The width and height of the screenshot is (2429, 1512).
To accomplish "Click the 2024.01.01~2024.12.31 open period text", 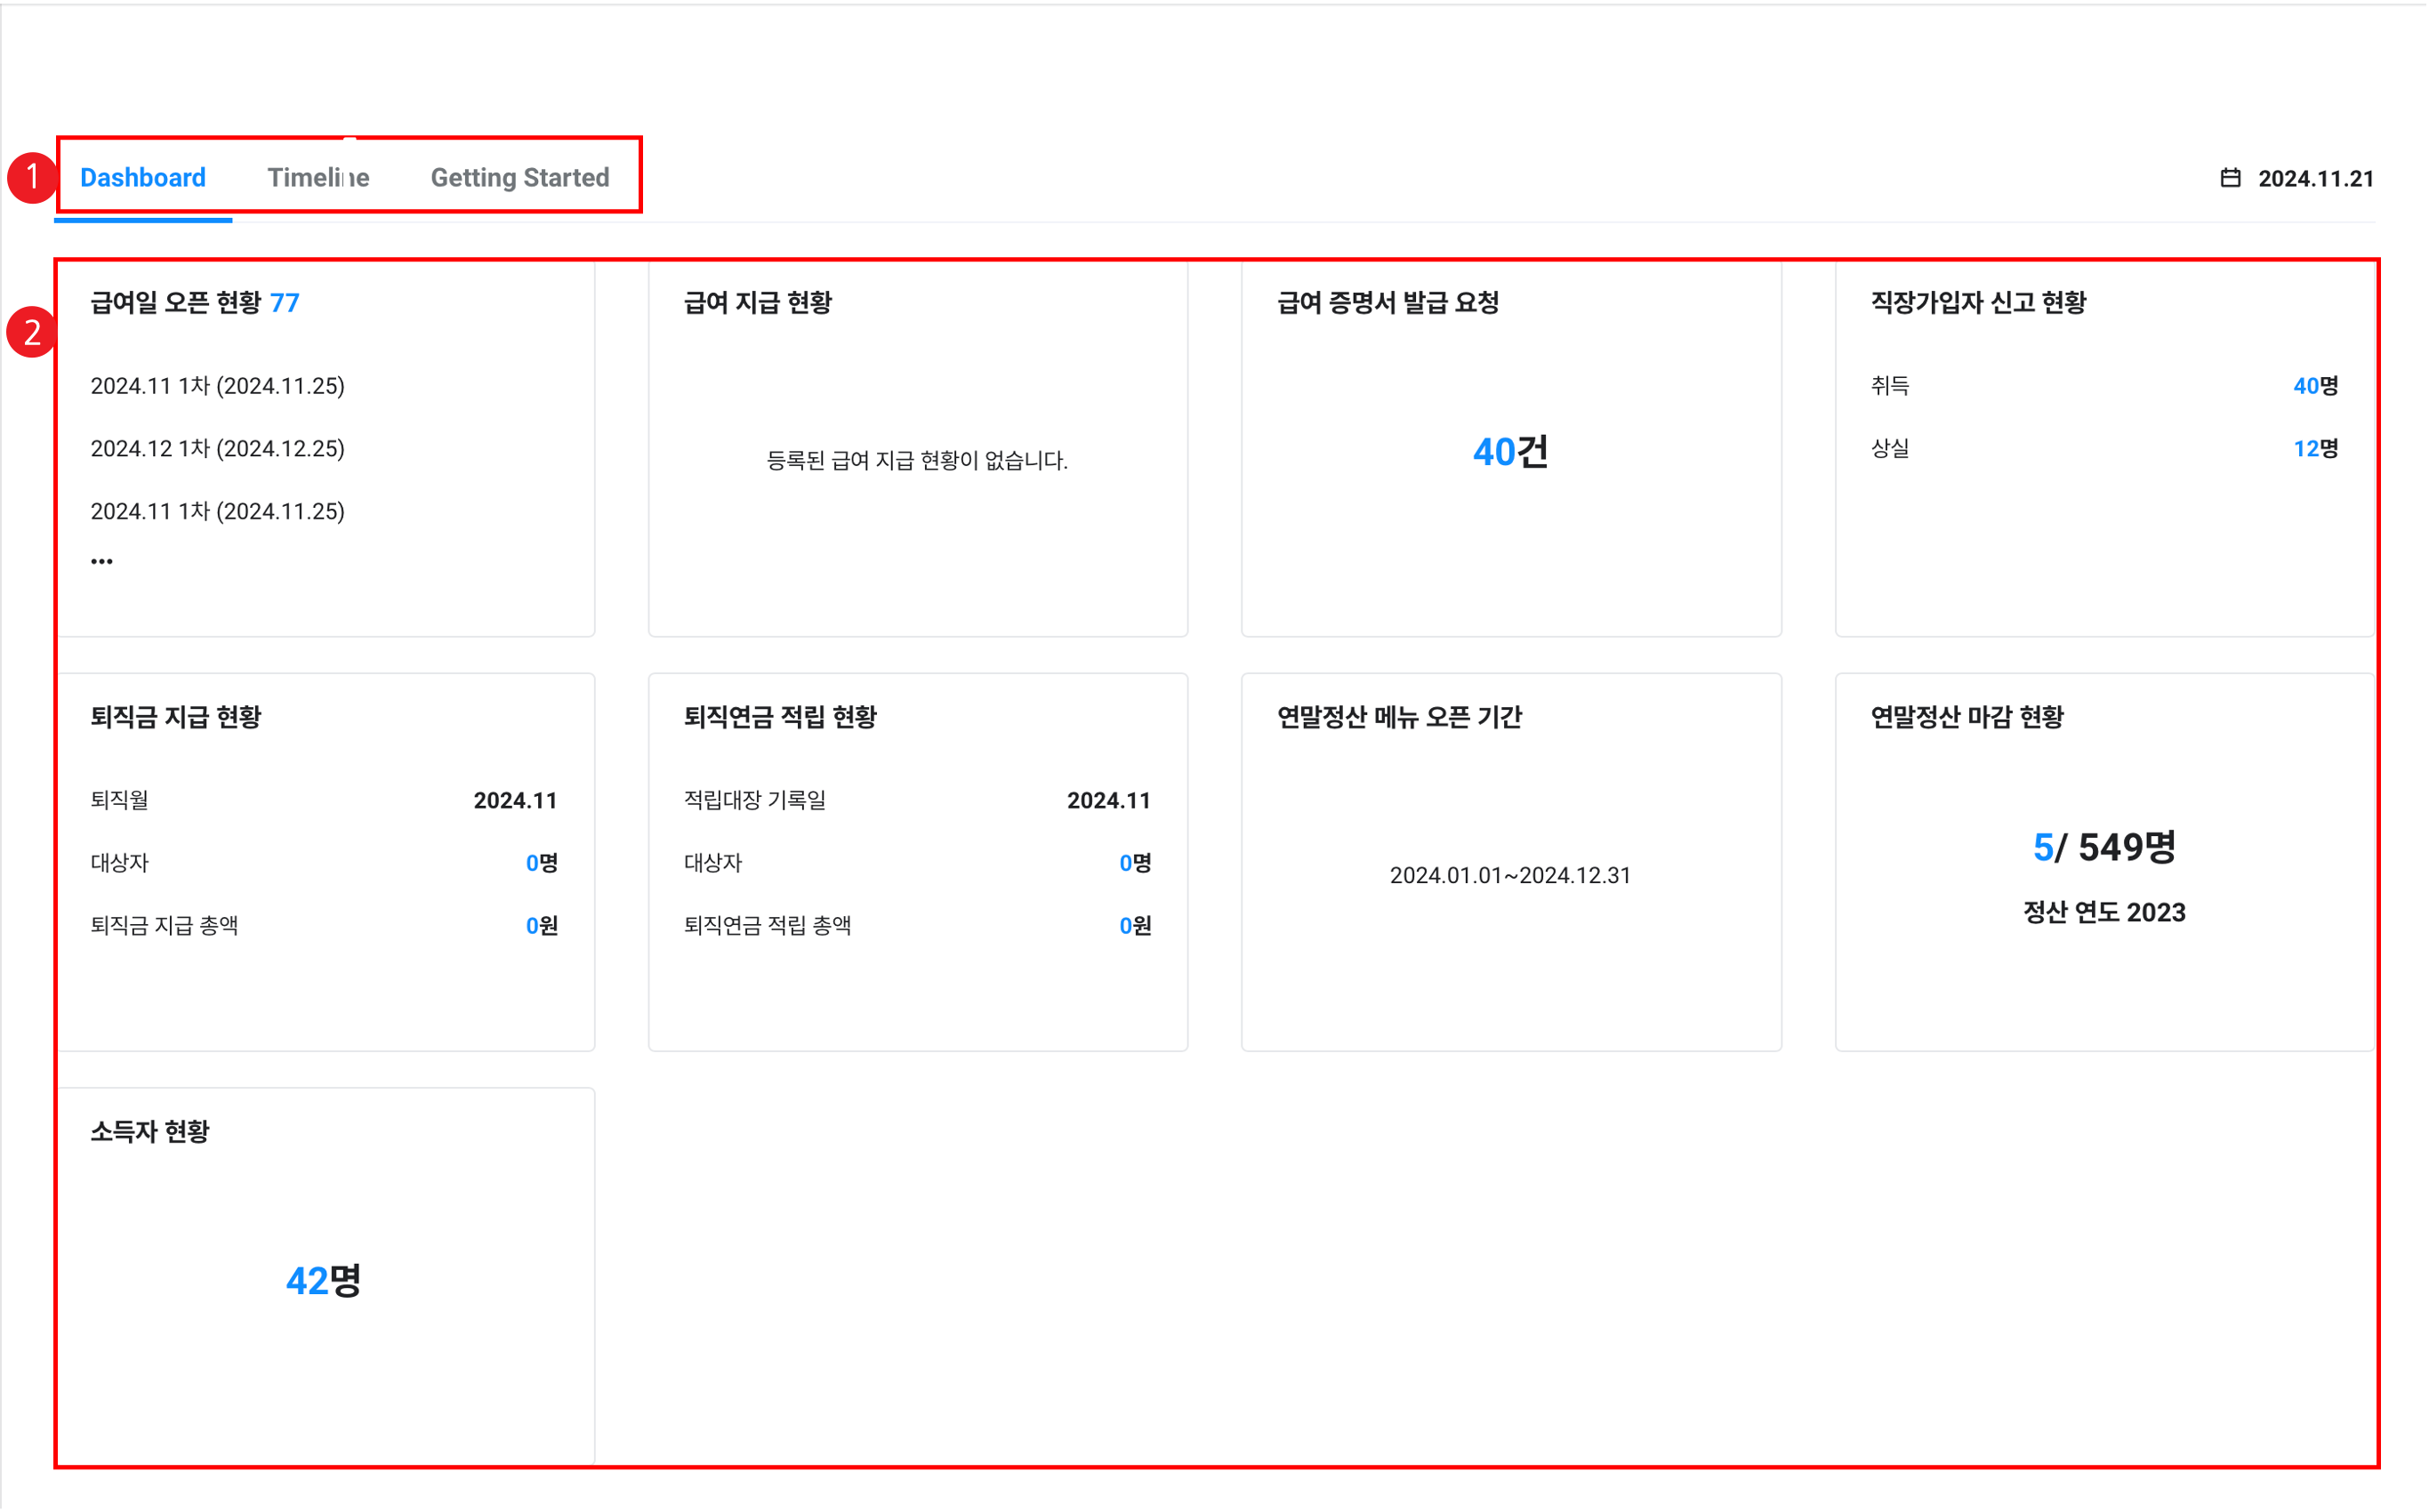I will click(1510, 876).
